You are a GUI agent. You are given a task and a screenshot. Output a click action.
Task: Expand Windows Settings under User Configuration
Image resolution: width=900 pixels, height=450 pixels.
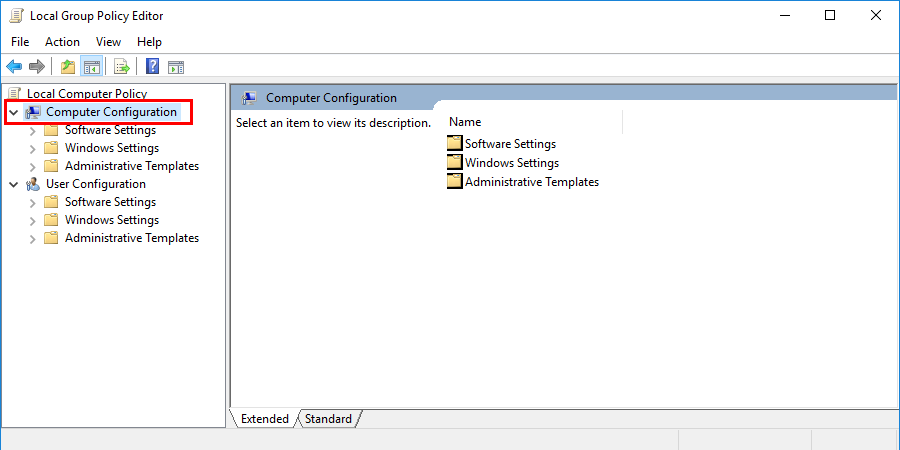(33, 220)
